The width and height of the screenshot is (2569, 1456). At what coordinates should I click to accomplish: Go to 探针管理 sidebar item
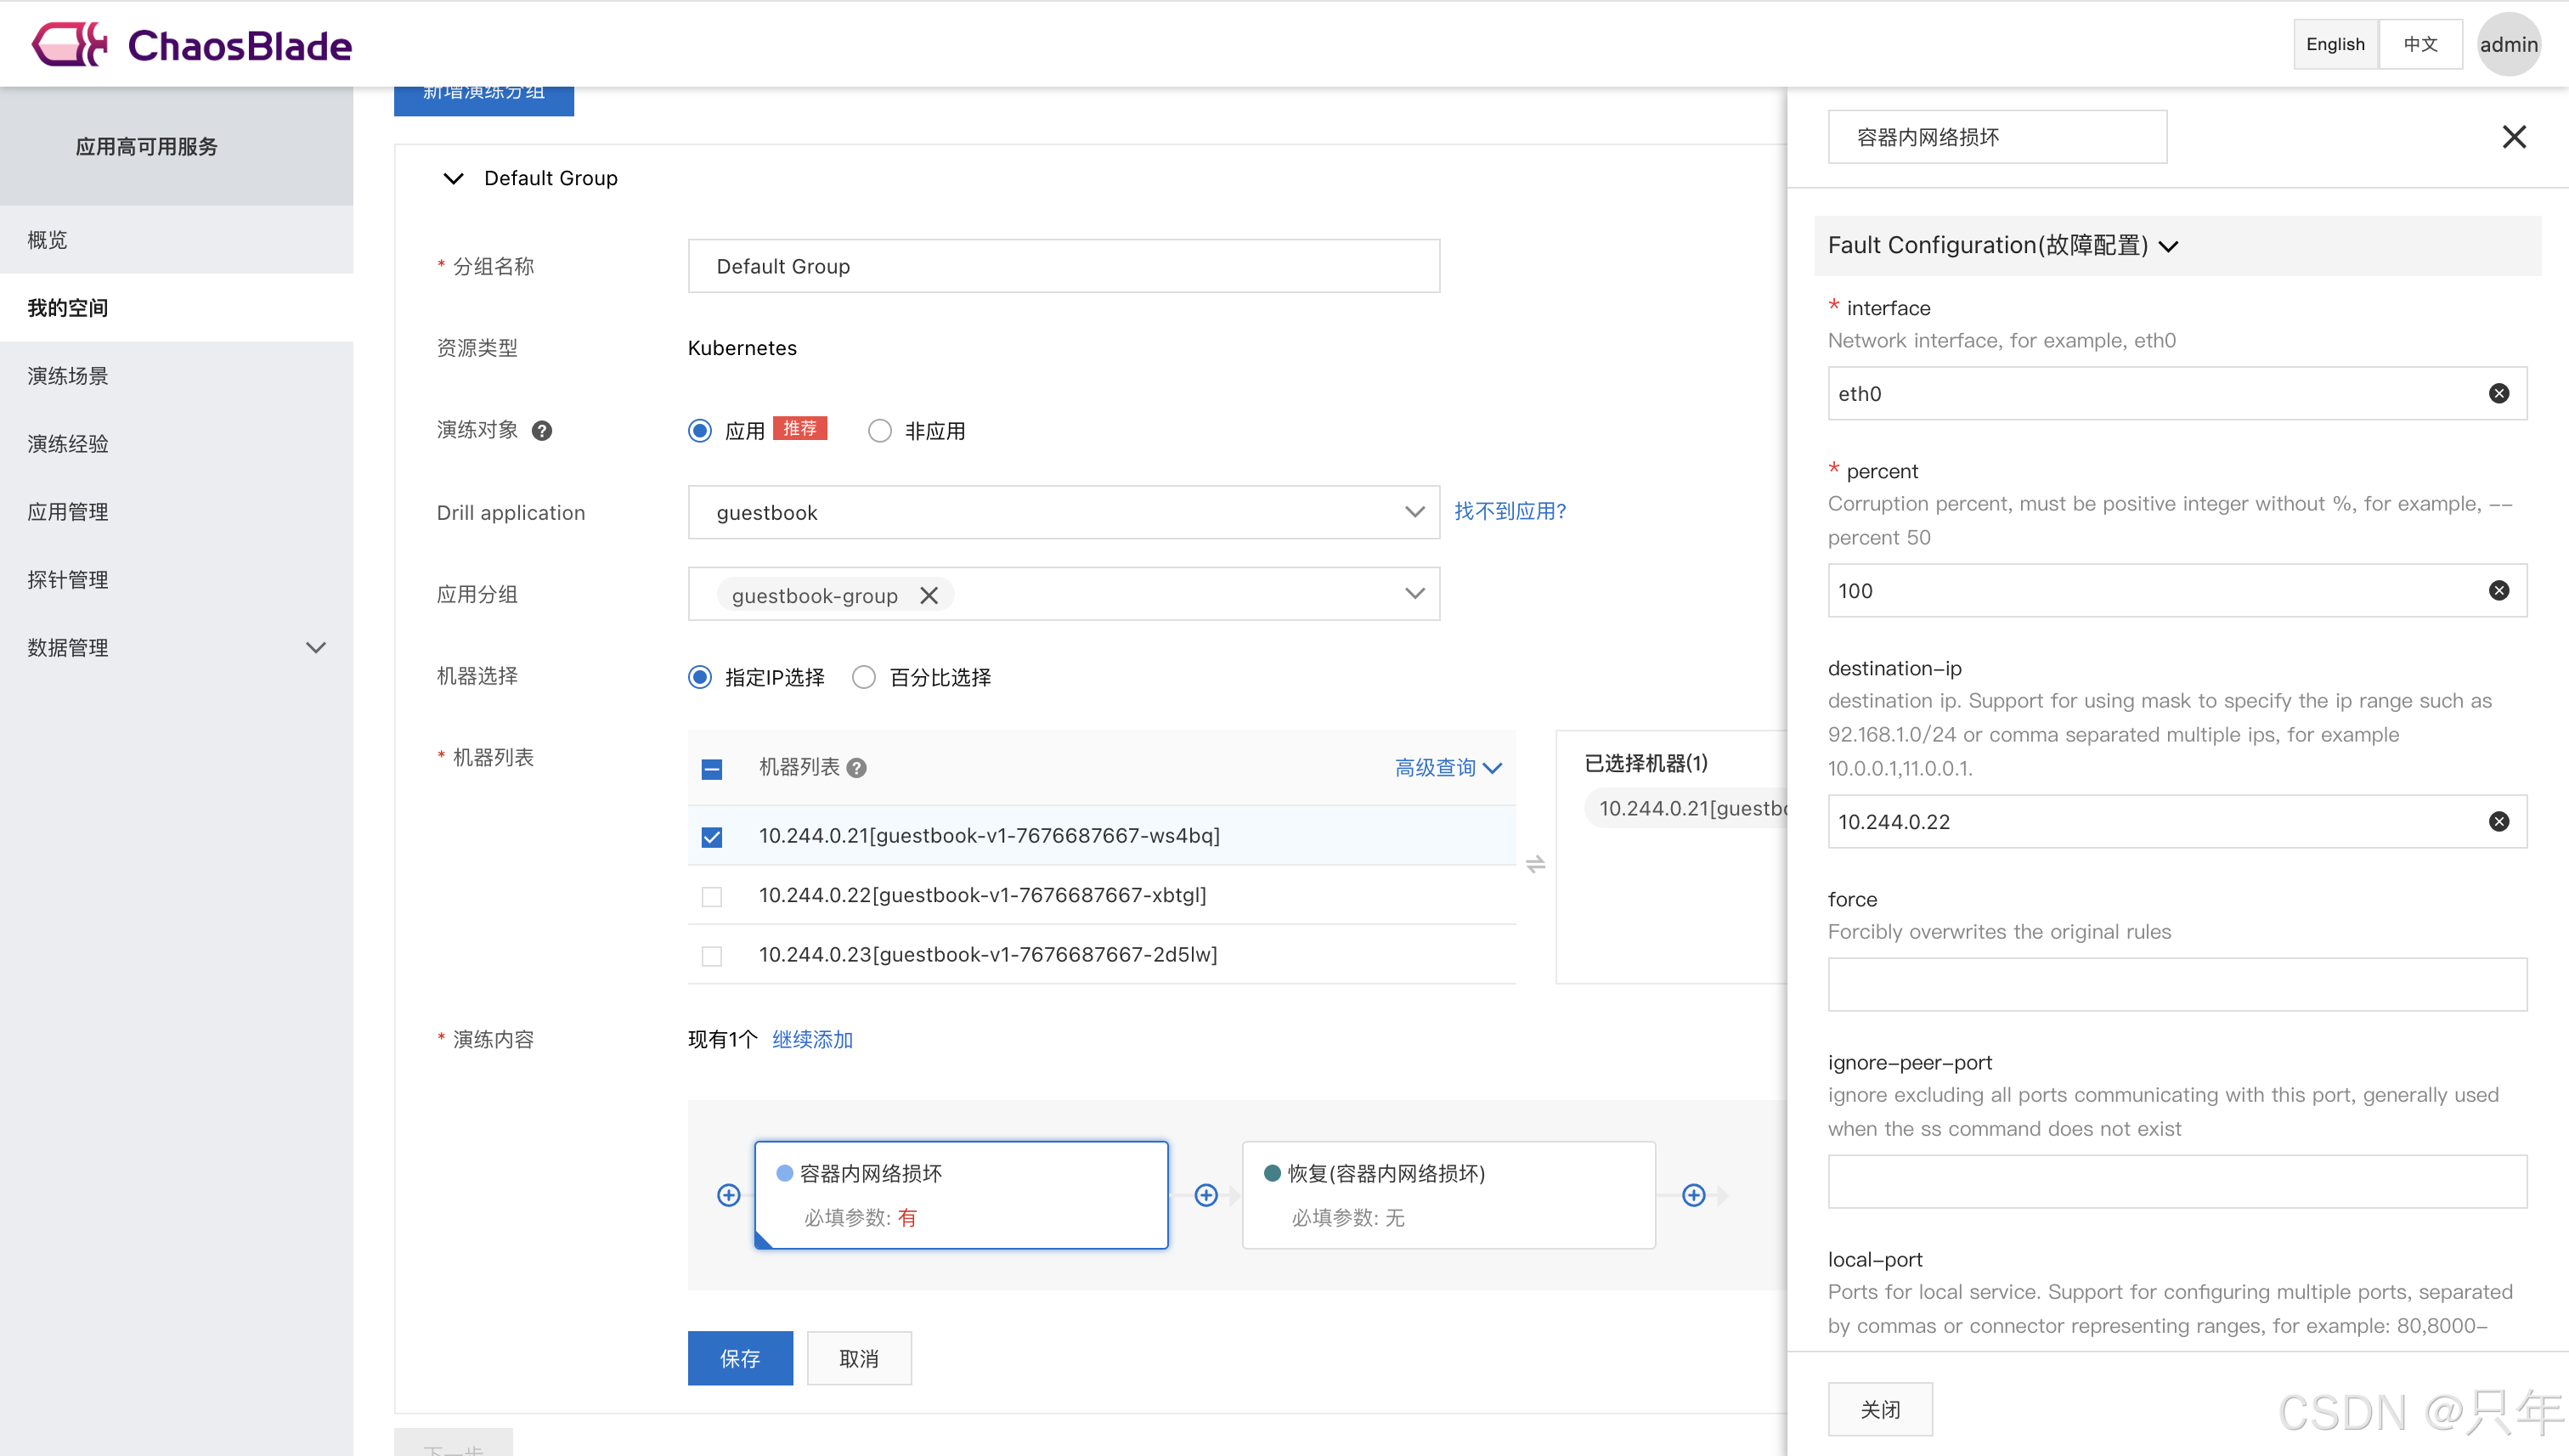[x=68, y=579]
